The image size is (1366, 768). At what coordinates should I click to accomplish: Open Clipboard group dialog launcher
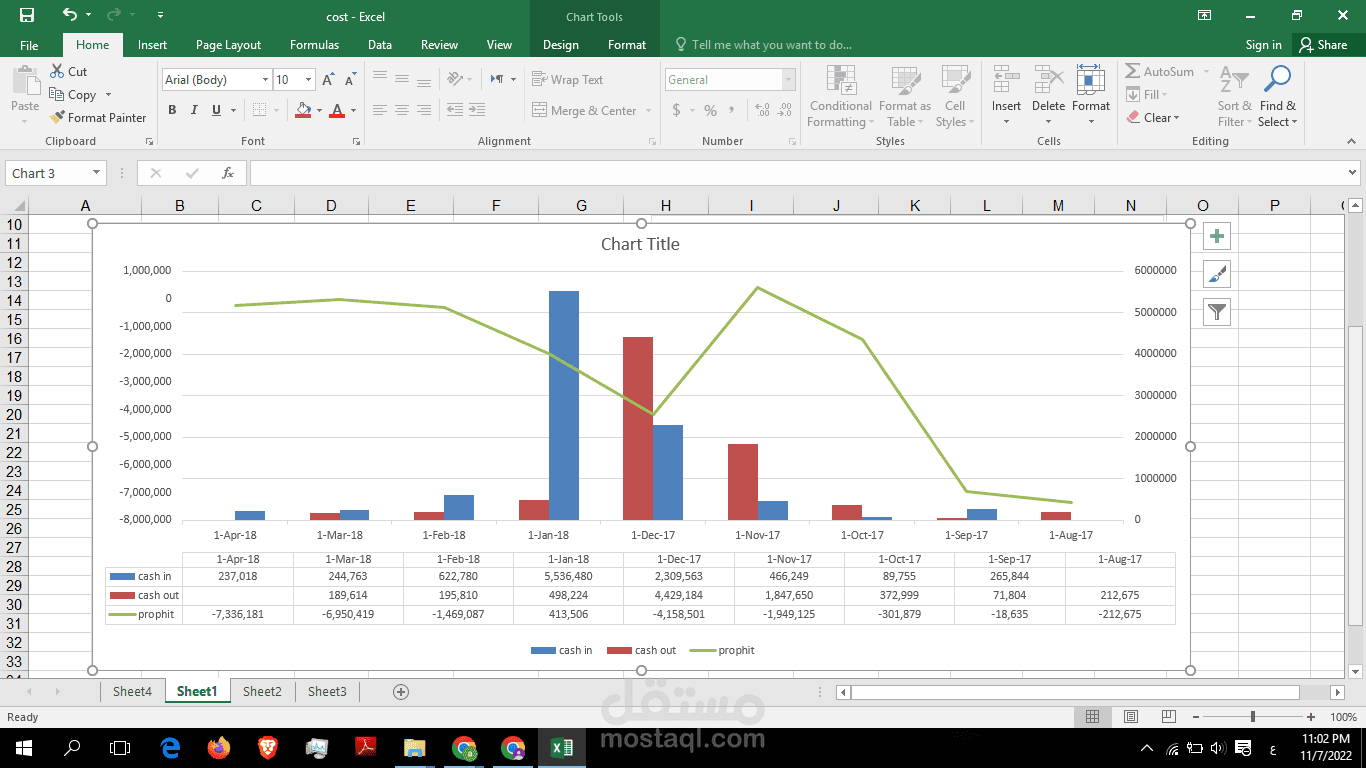coord(150,142)
